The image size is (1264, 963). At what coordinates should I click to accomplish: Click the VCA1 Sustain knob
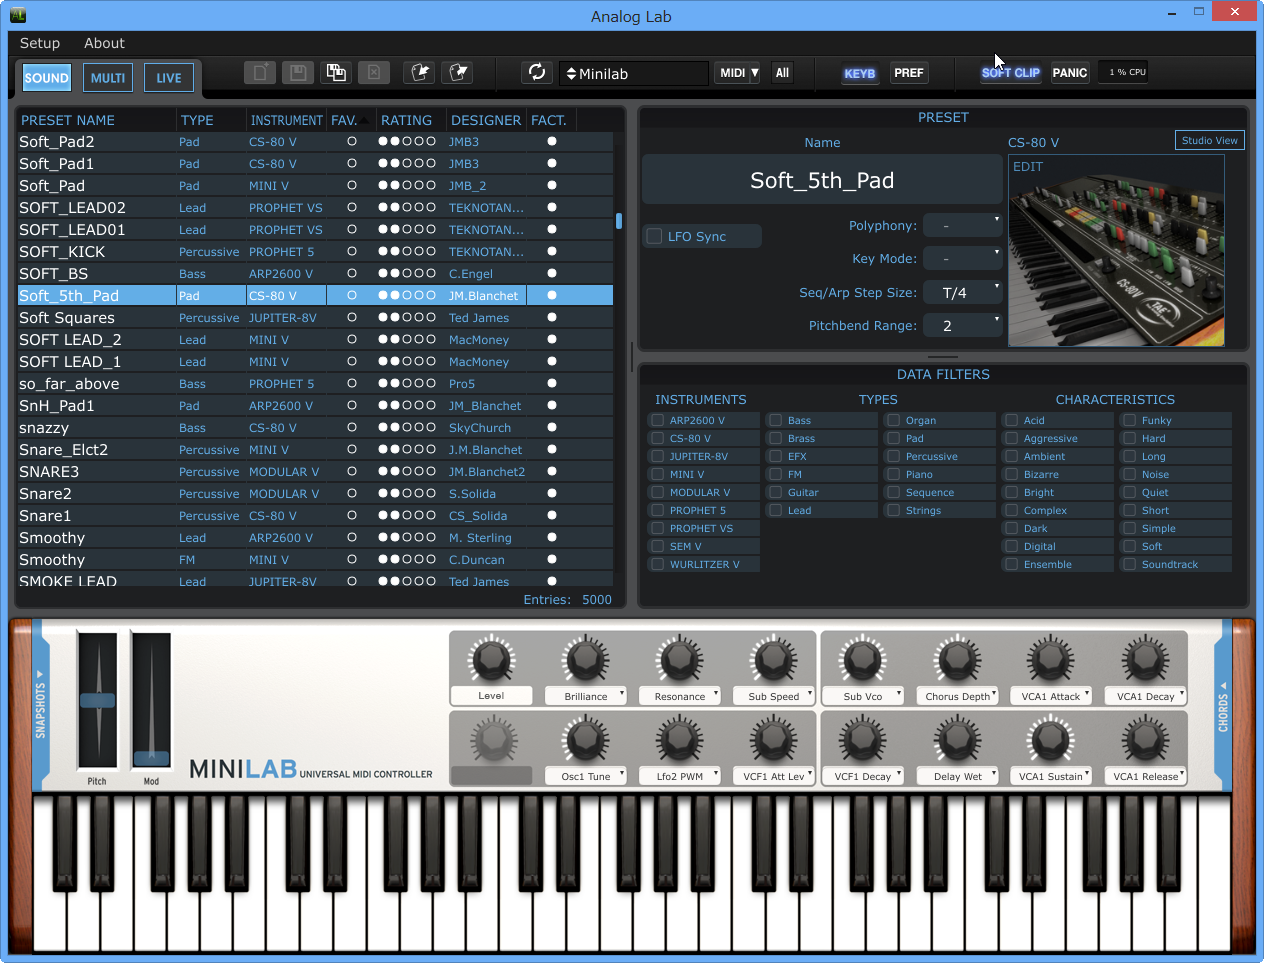point(1051,740)
